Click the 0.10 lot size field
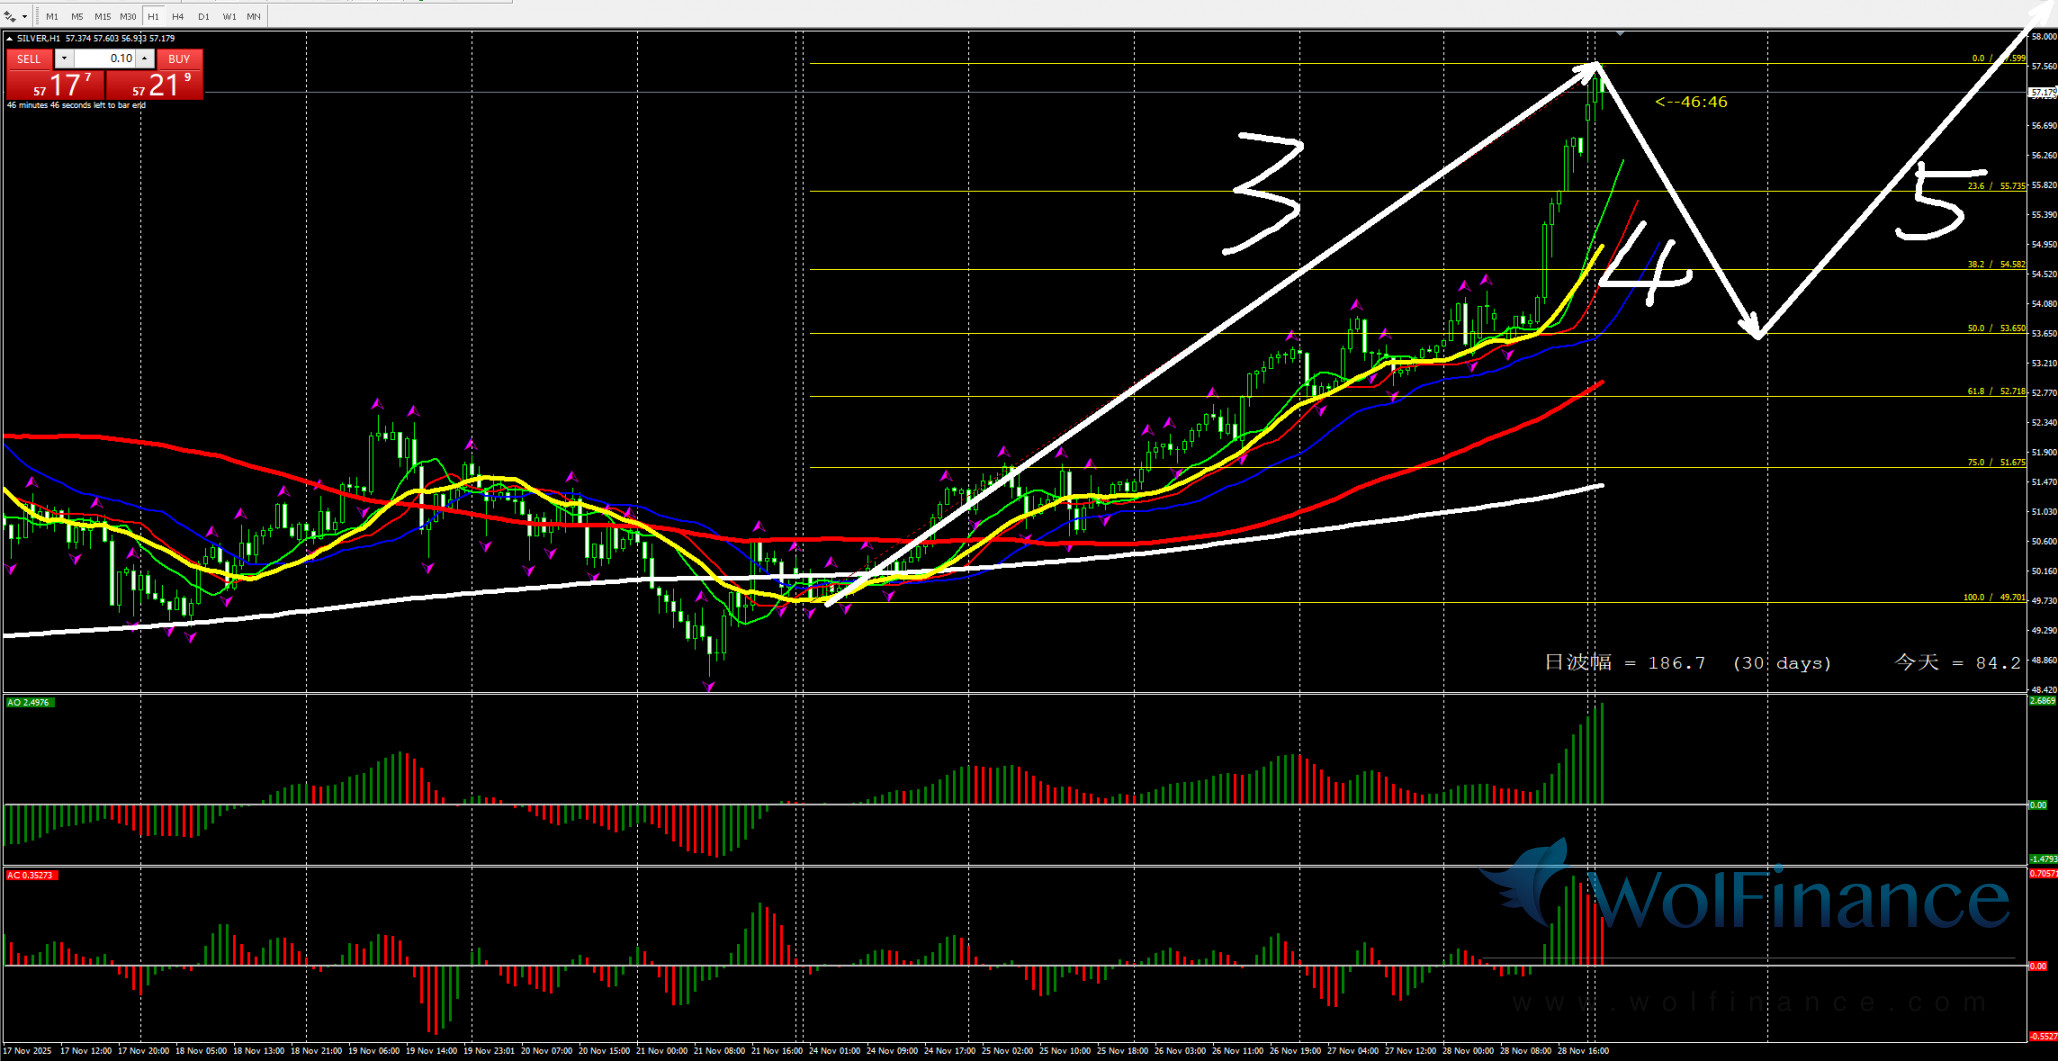This screenshot has height=1061, width=2058. (105, 59)
